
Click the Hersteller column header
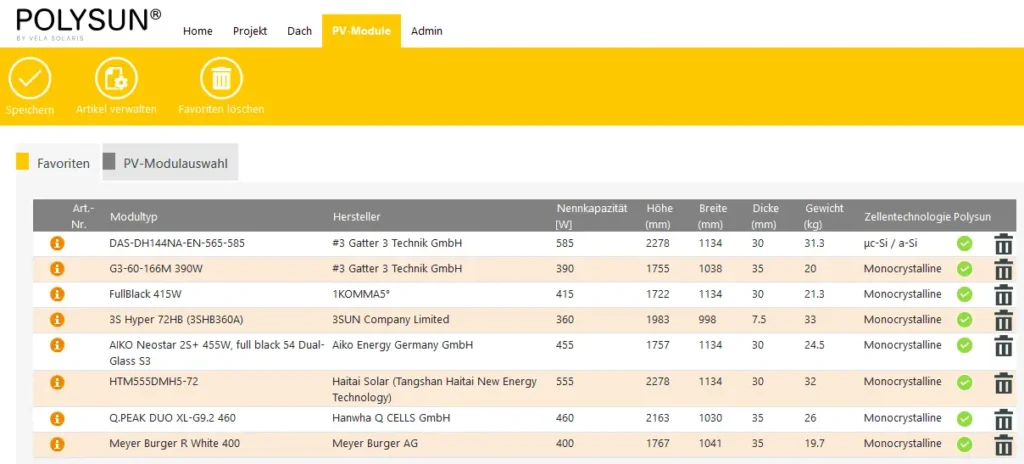pos(356,217)
